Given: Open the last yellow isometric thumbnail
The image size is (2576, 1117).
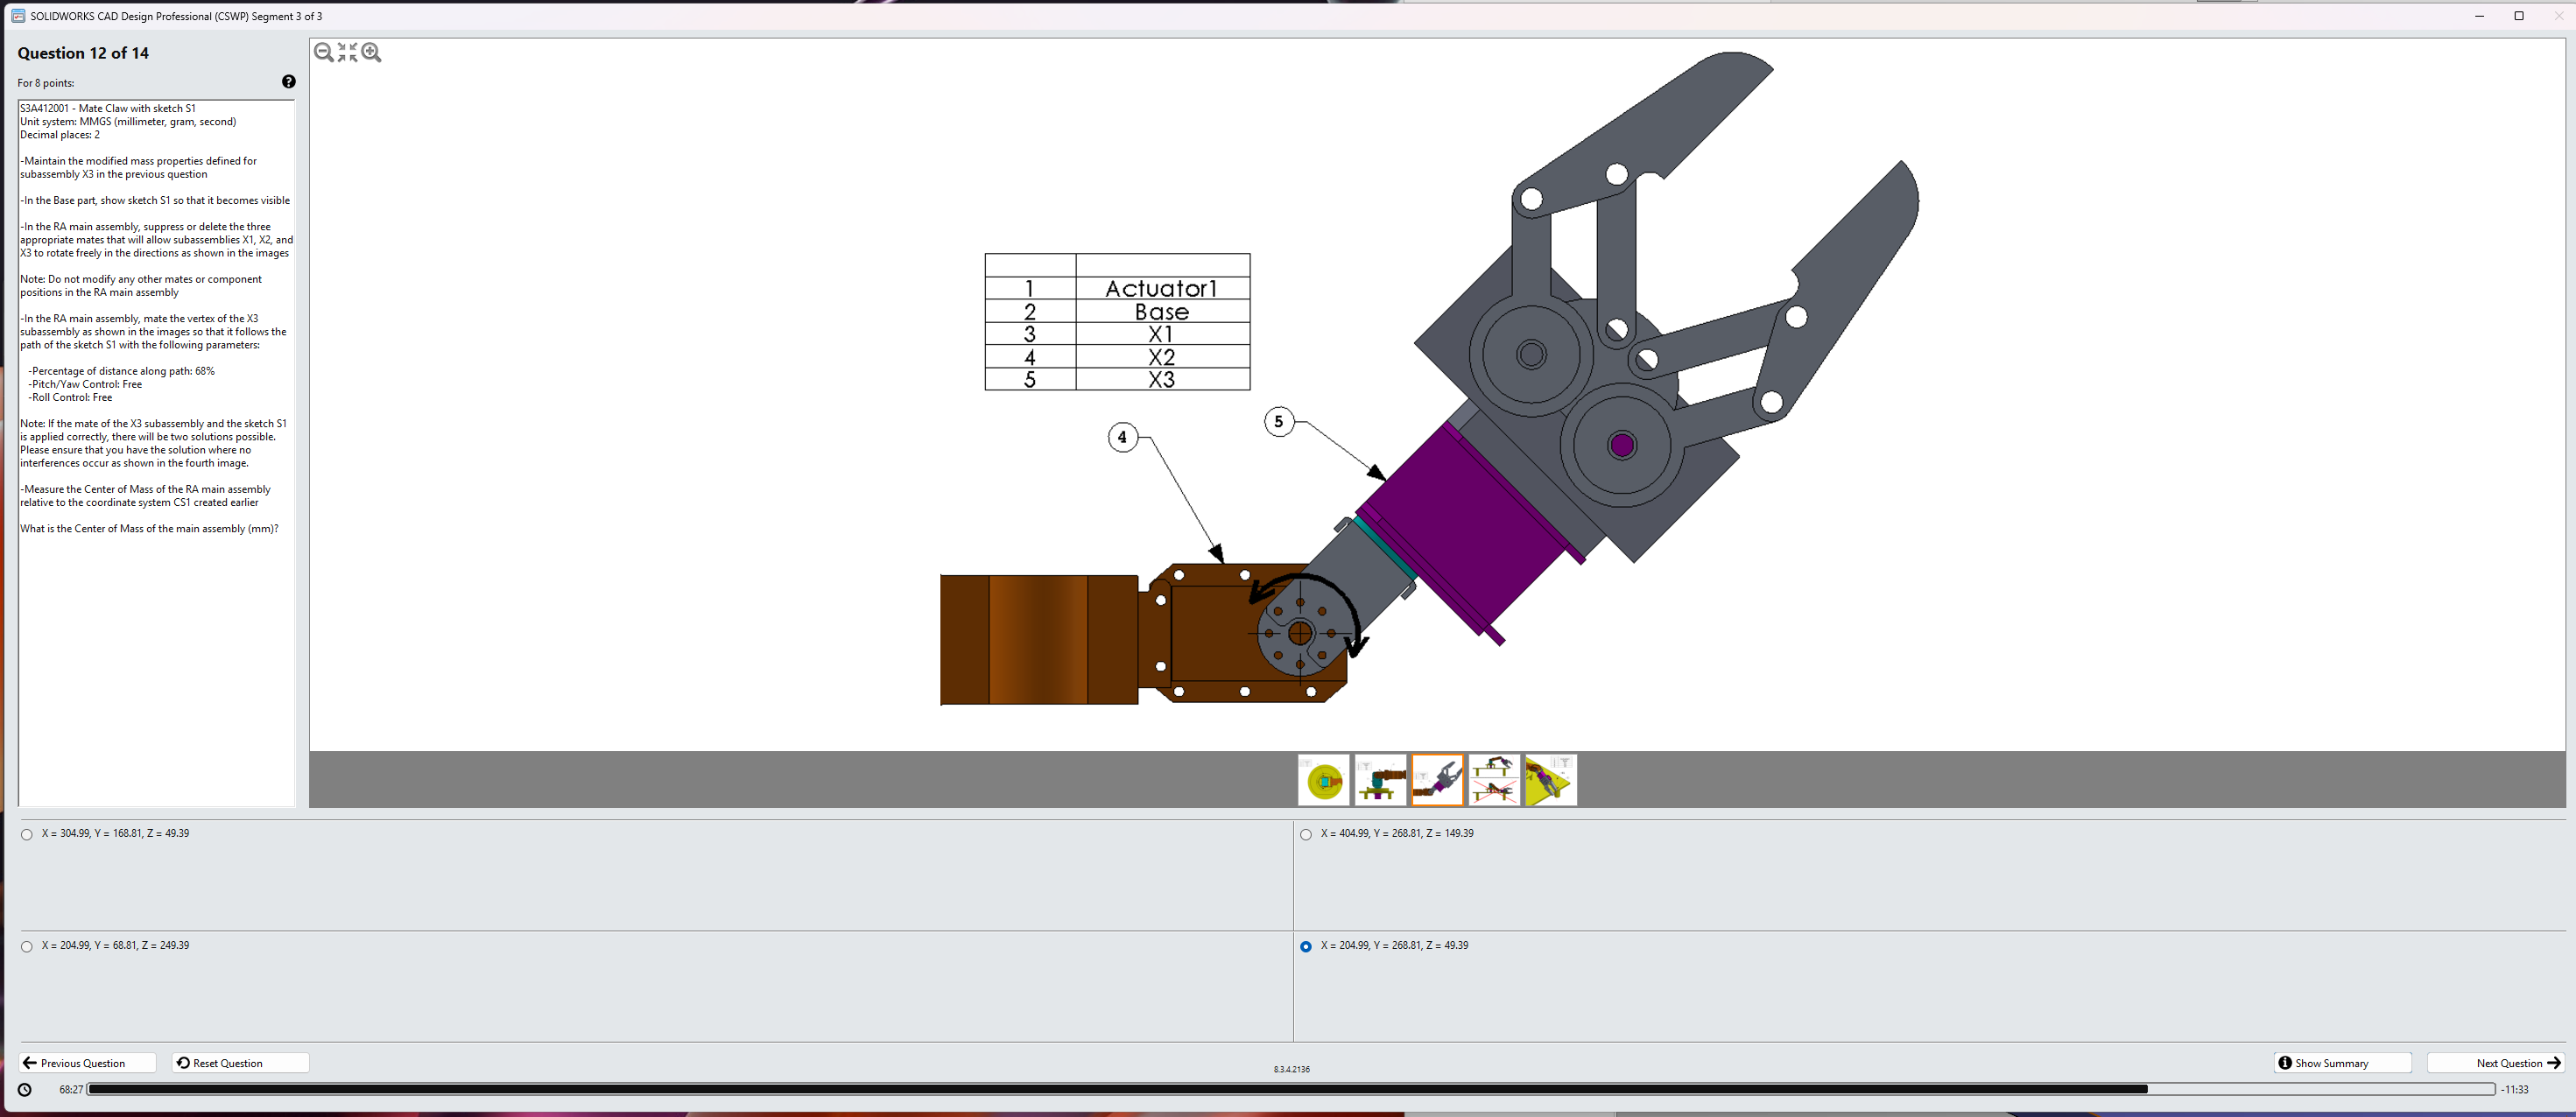Looking at the screenshot, I should pyautogui.click(x=1550, y=780).
